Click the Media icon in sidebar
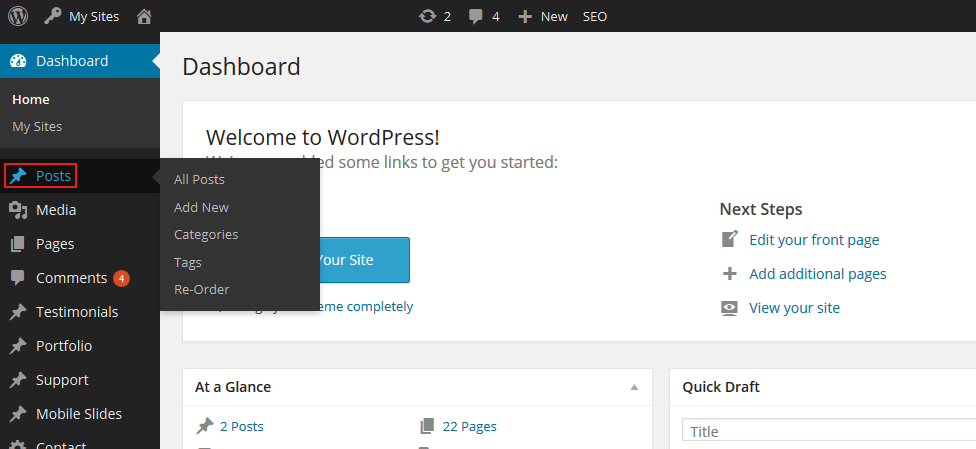The image size is (976, 449). tap(18, 210)
